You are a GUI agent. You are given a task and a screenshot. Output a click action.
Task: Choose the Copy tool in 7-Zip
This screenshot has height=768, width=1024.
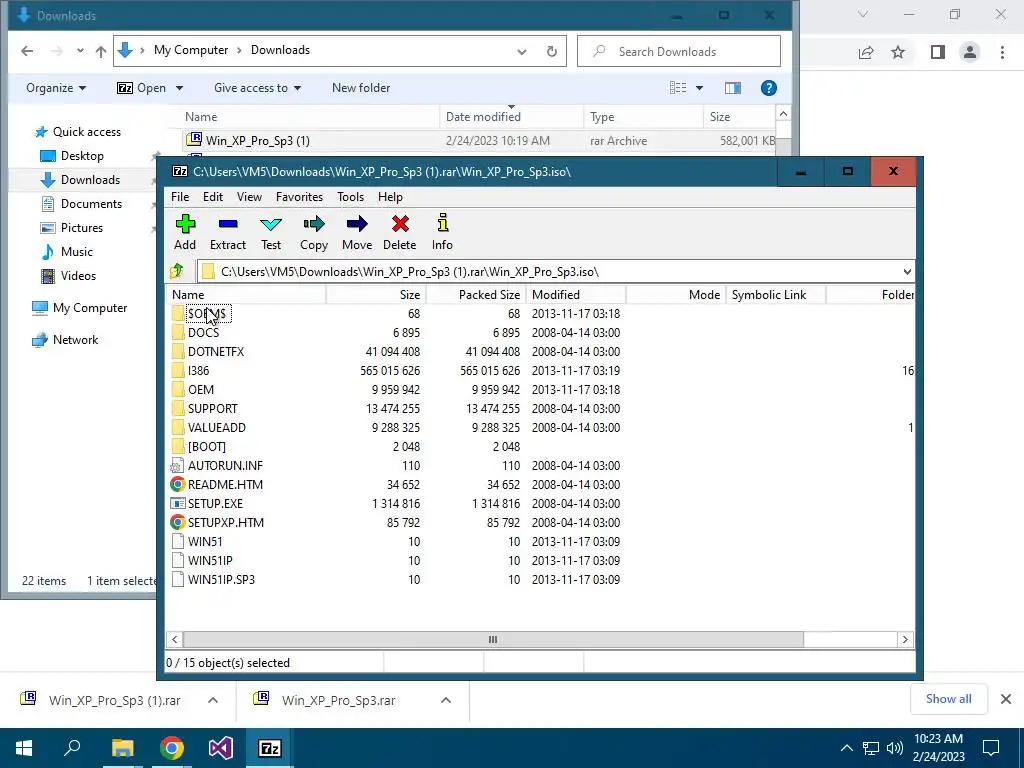tap(313, 225)
